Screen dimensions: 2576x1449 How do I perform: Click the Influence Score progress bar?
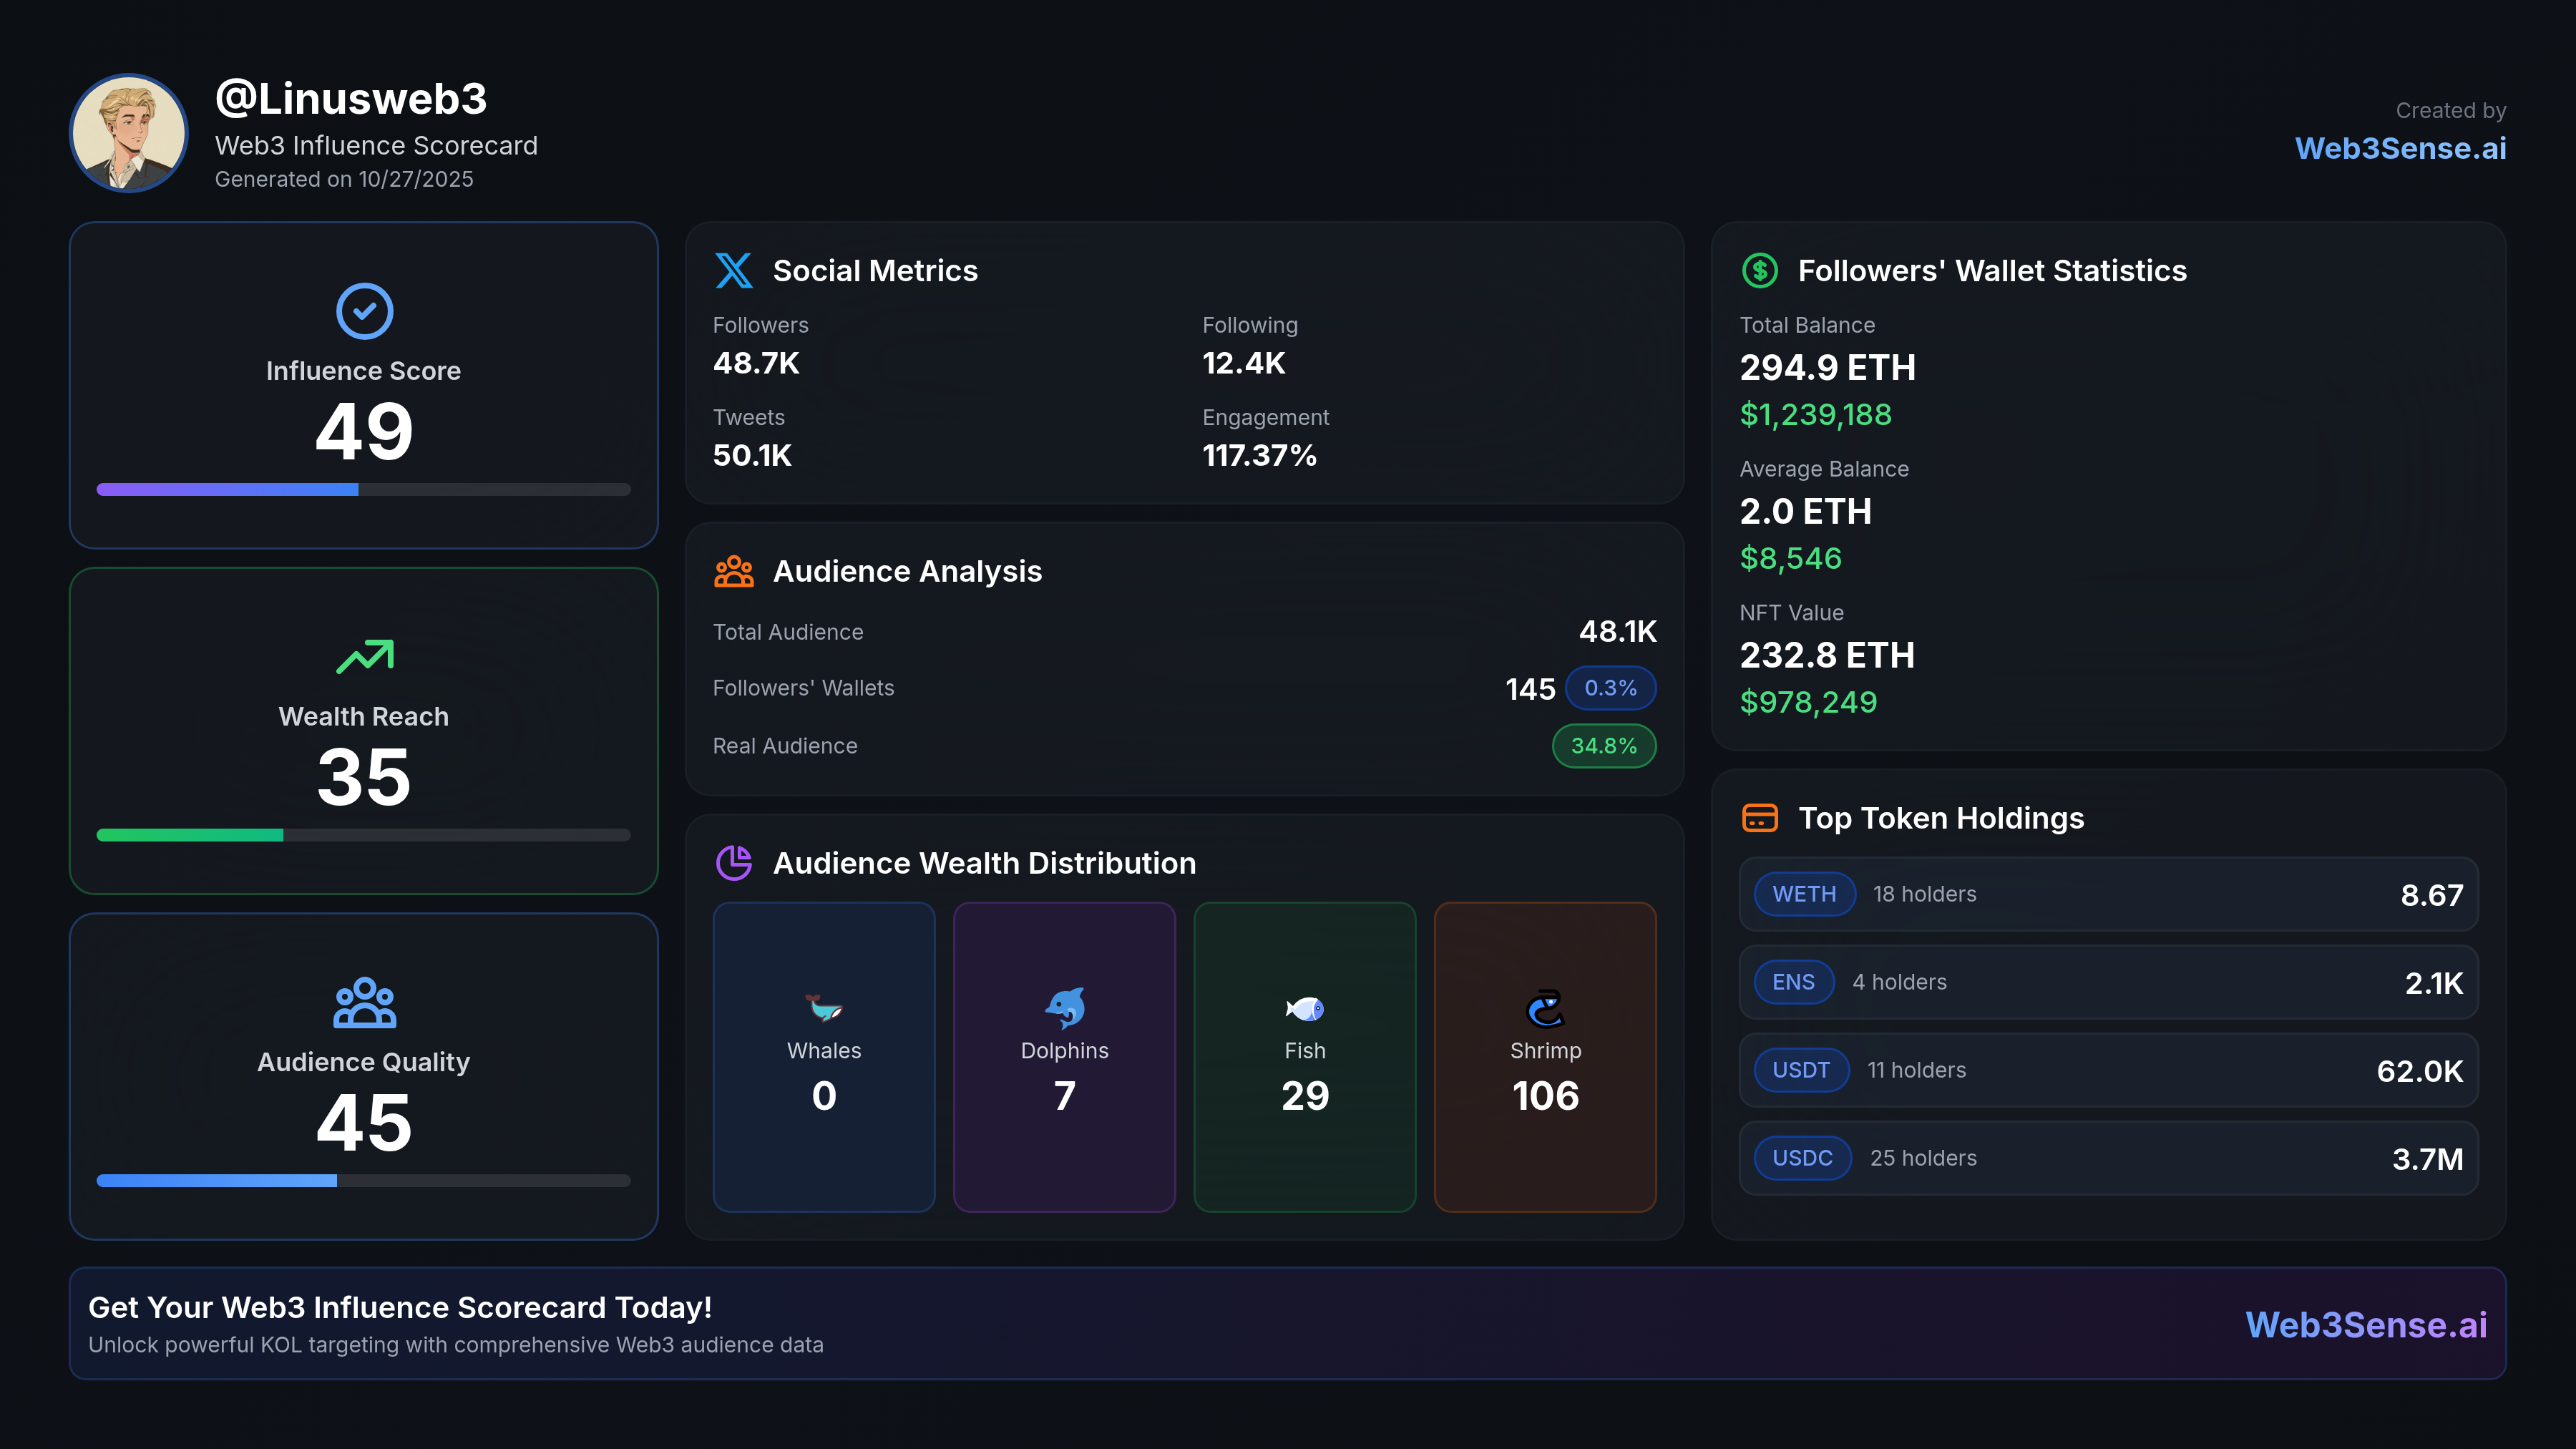(x=363, y=490)
